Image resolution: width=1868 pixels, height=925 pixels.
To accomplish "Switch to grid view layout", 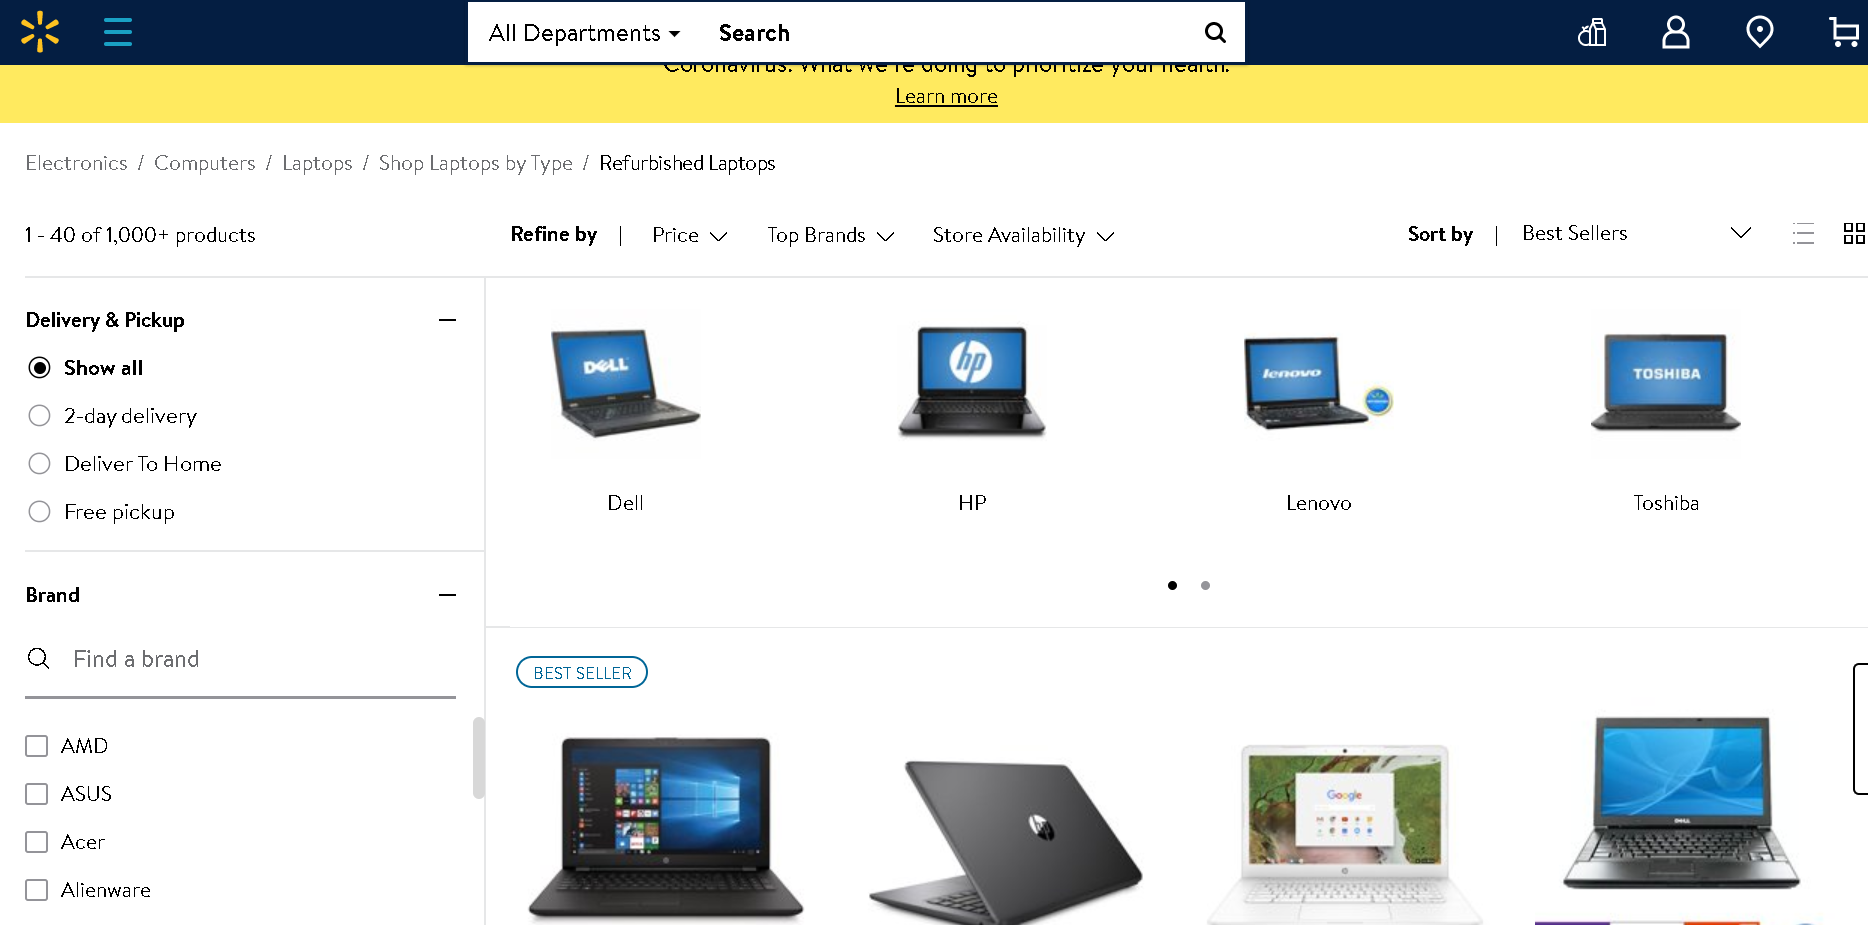I will 1854,234.
